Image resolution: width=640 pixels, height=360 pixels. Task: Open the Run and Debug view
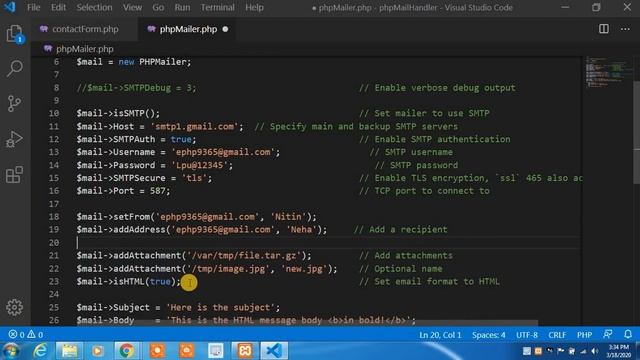point(15,139)
